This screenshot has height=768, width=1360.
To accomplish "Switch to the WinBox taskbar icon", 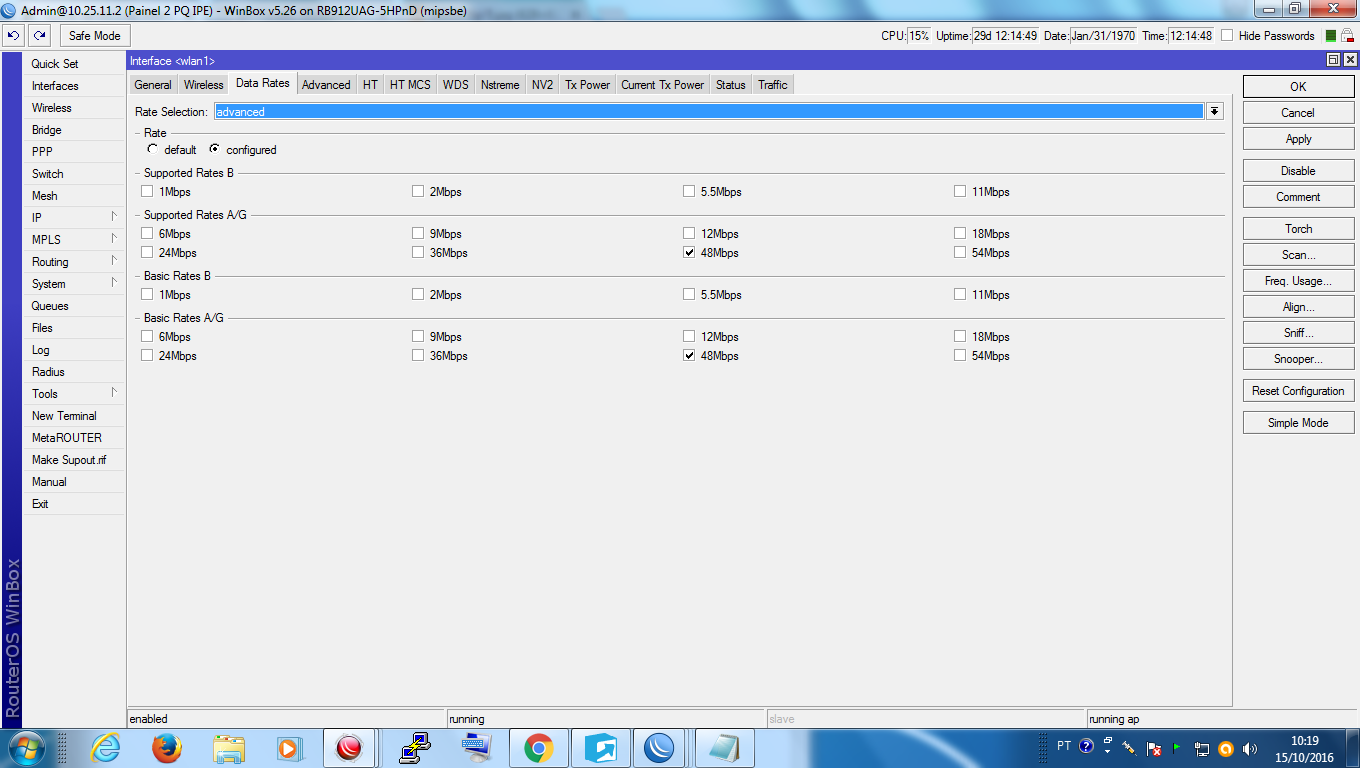I will [659, 748].
